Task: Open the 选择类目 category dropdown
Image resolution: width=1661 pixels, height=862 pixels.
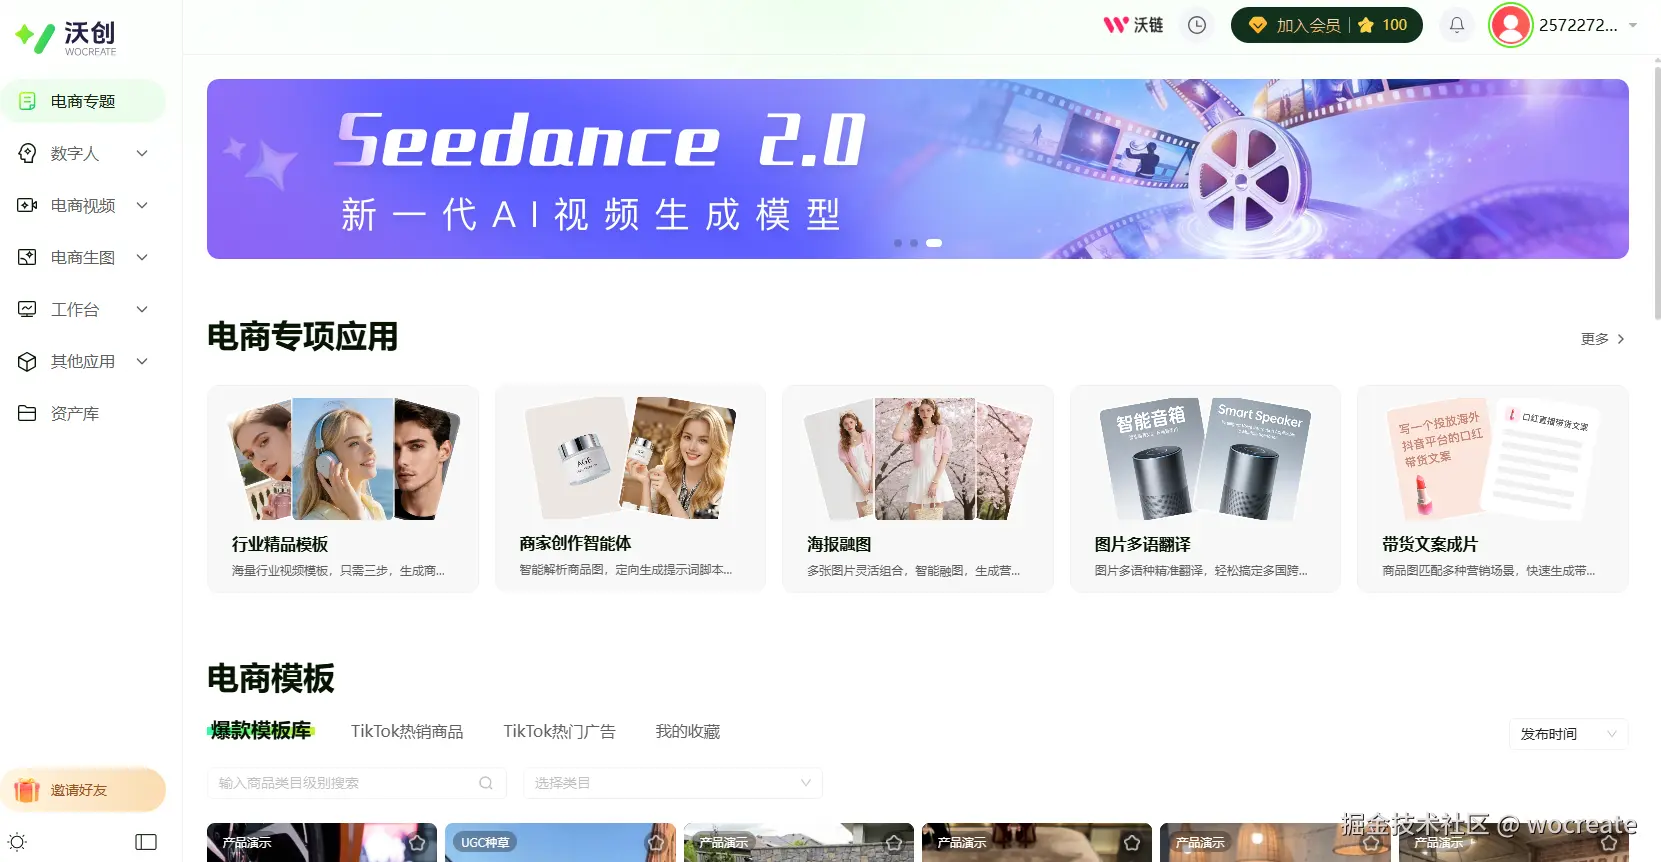Action: tap(673, 783)
